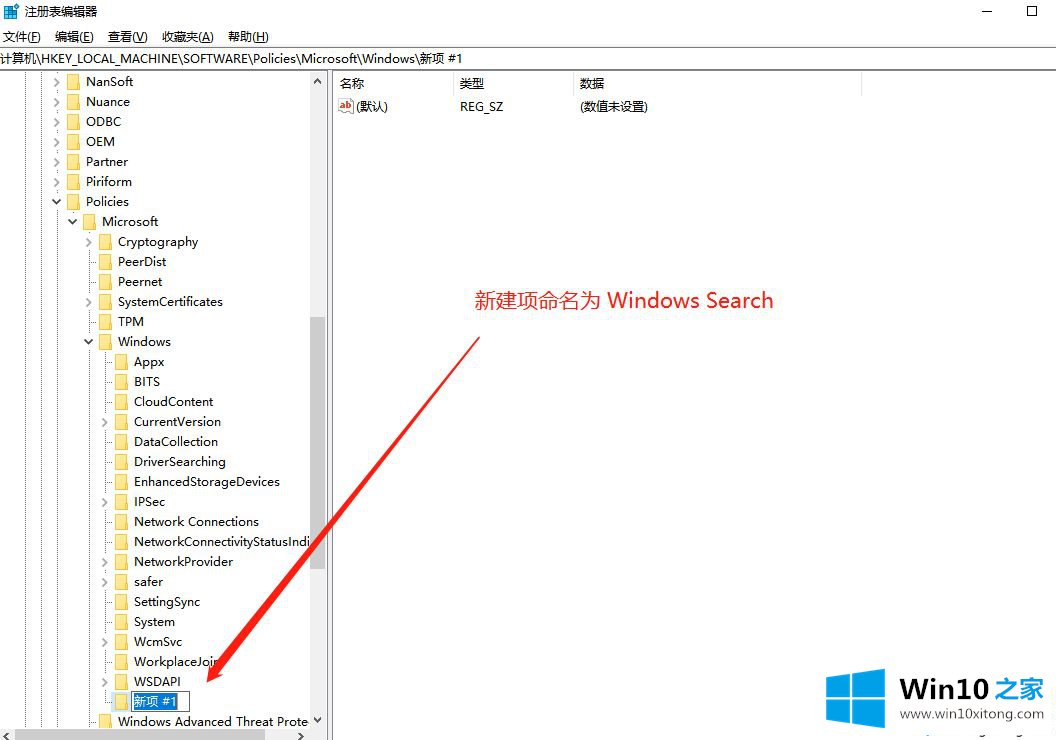Expand the WSDAPI key

pyautogui.click(x=104, y=682)
